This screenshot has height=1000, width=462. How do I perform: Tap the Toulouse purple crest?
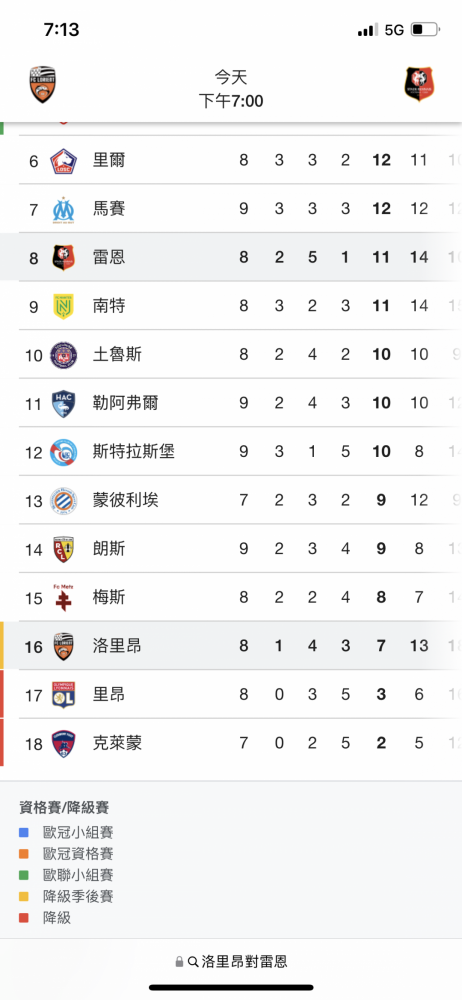point(63,355)
